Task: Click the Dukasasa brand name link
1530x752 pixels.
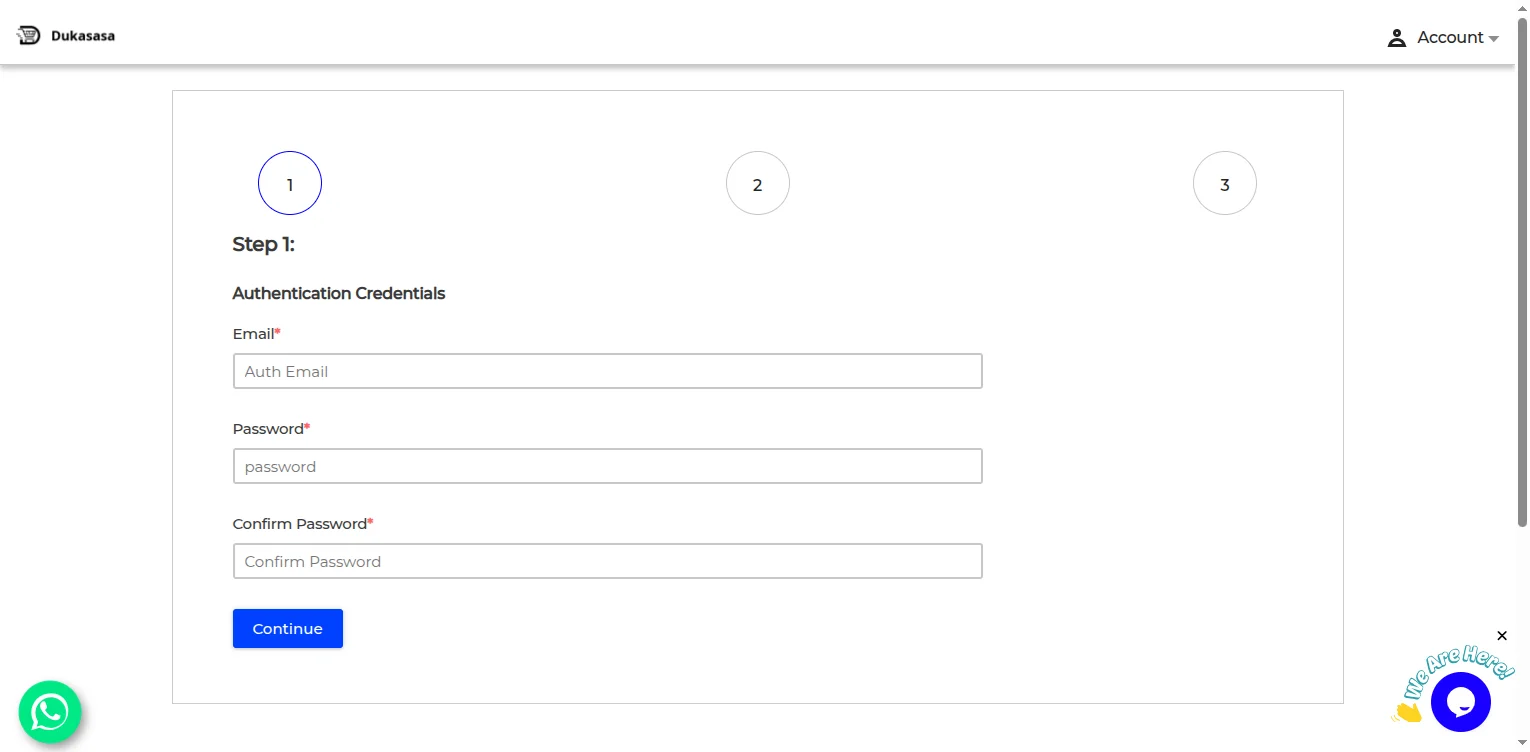Action: coord(83,36)
